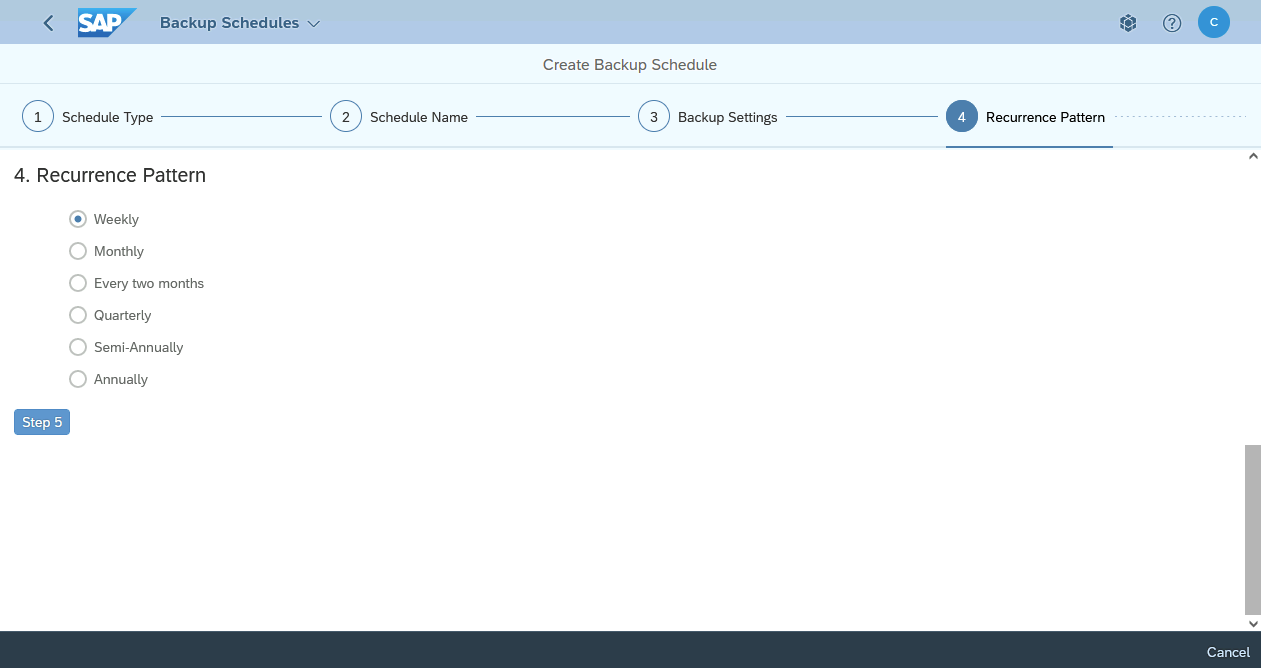The height and width of the screenshot is (668, 1261).
Task: Click the user avatar with letter C
Action: tap(1214, 22)
